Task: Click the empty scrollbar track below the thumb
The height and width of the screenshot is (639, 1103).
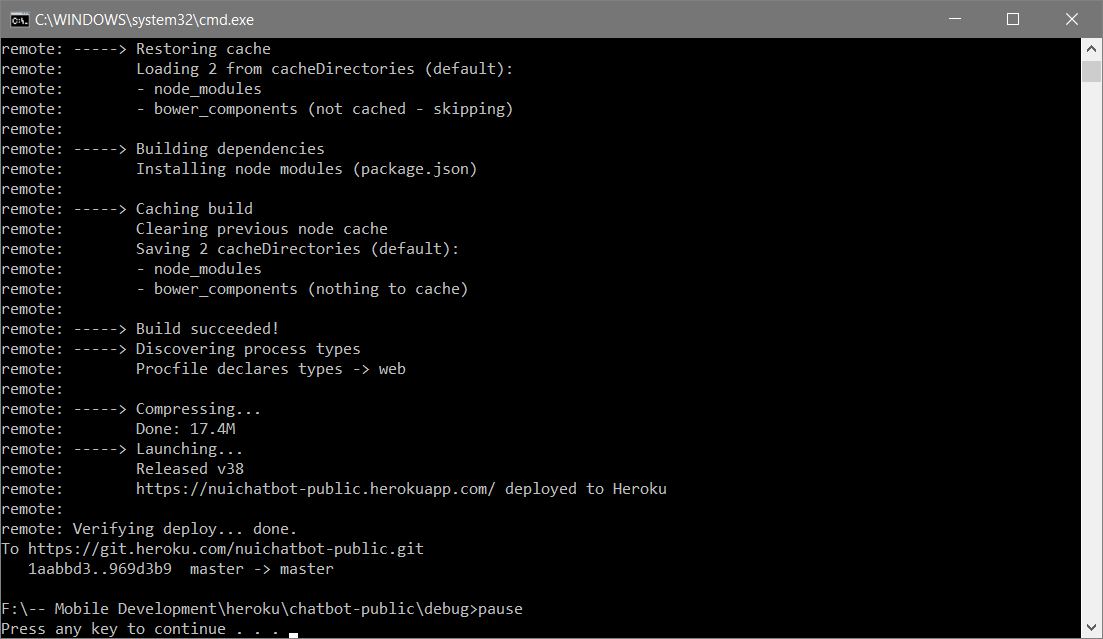Action: point(1091,350)
